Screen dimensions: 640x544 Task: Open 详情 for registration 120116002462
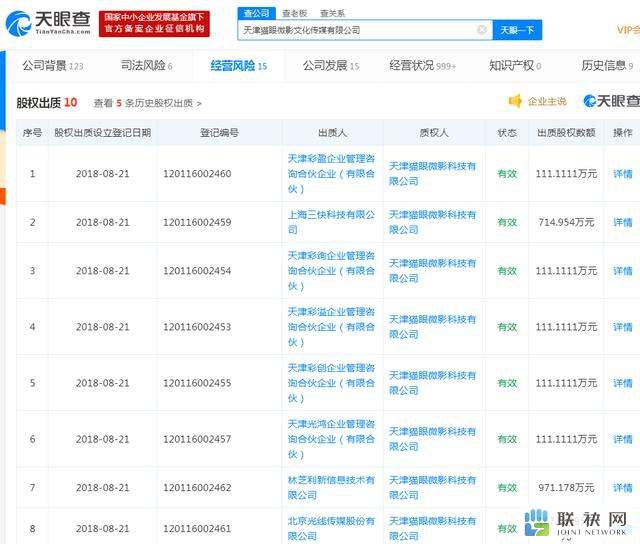(x=622, y=488)
